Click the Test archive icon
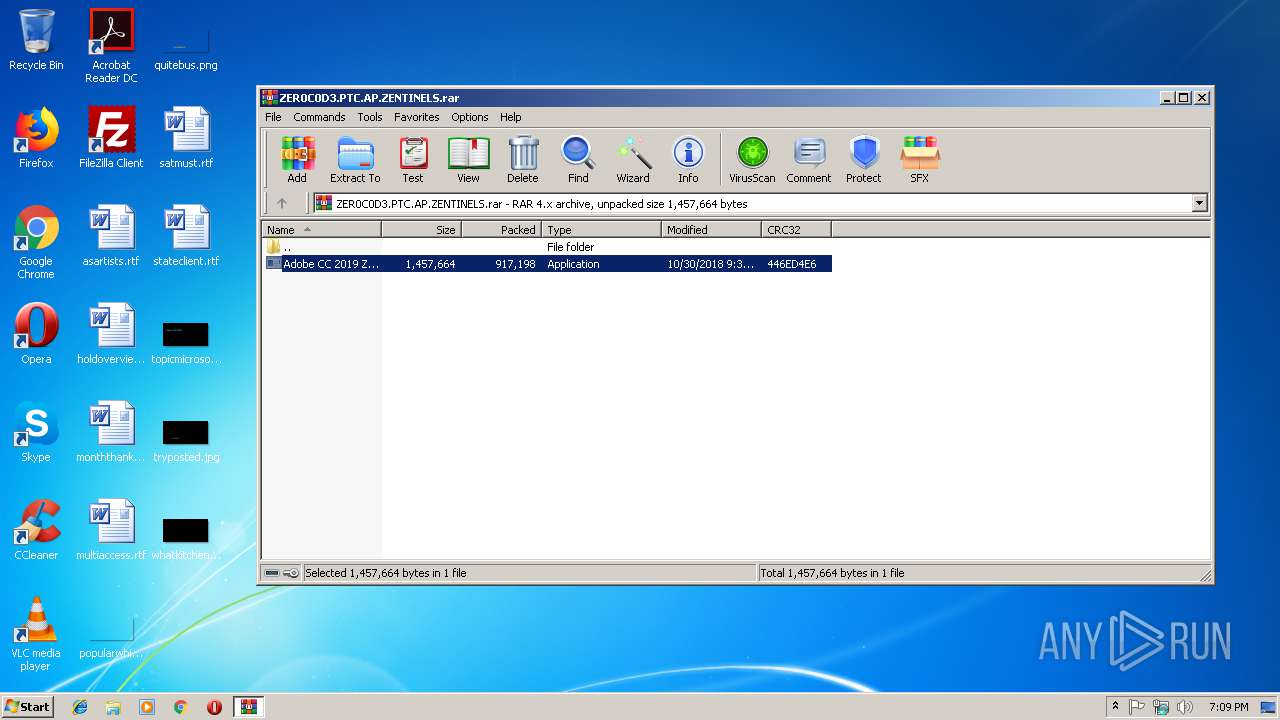The height and width of the screenshot is (720, 1280). [x=413, y=160]
